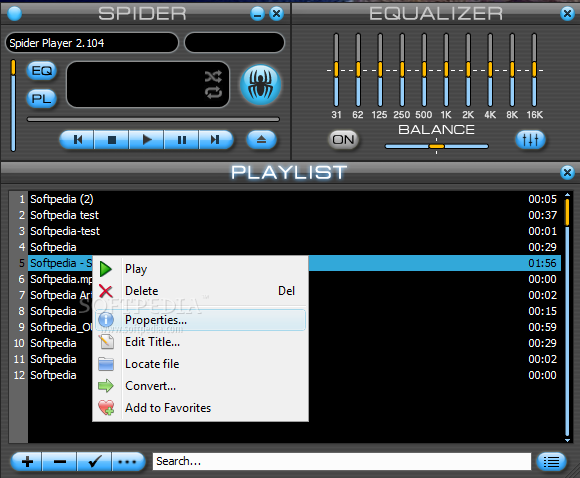The width and height of the screenshot is (580, 478).
Task: Choose Edit Title... in the context menu
Action: tap(200, 342)
